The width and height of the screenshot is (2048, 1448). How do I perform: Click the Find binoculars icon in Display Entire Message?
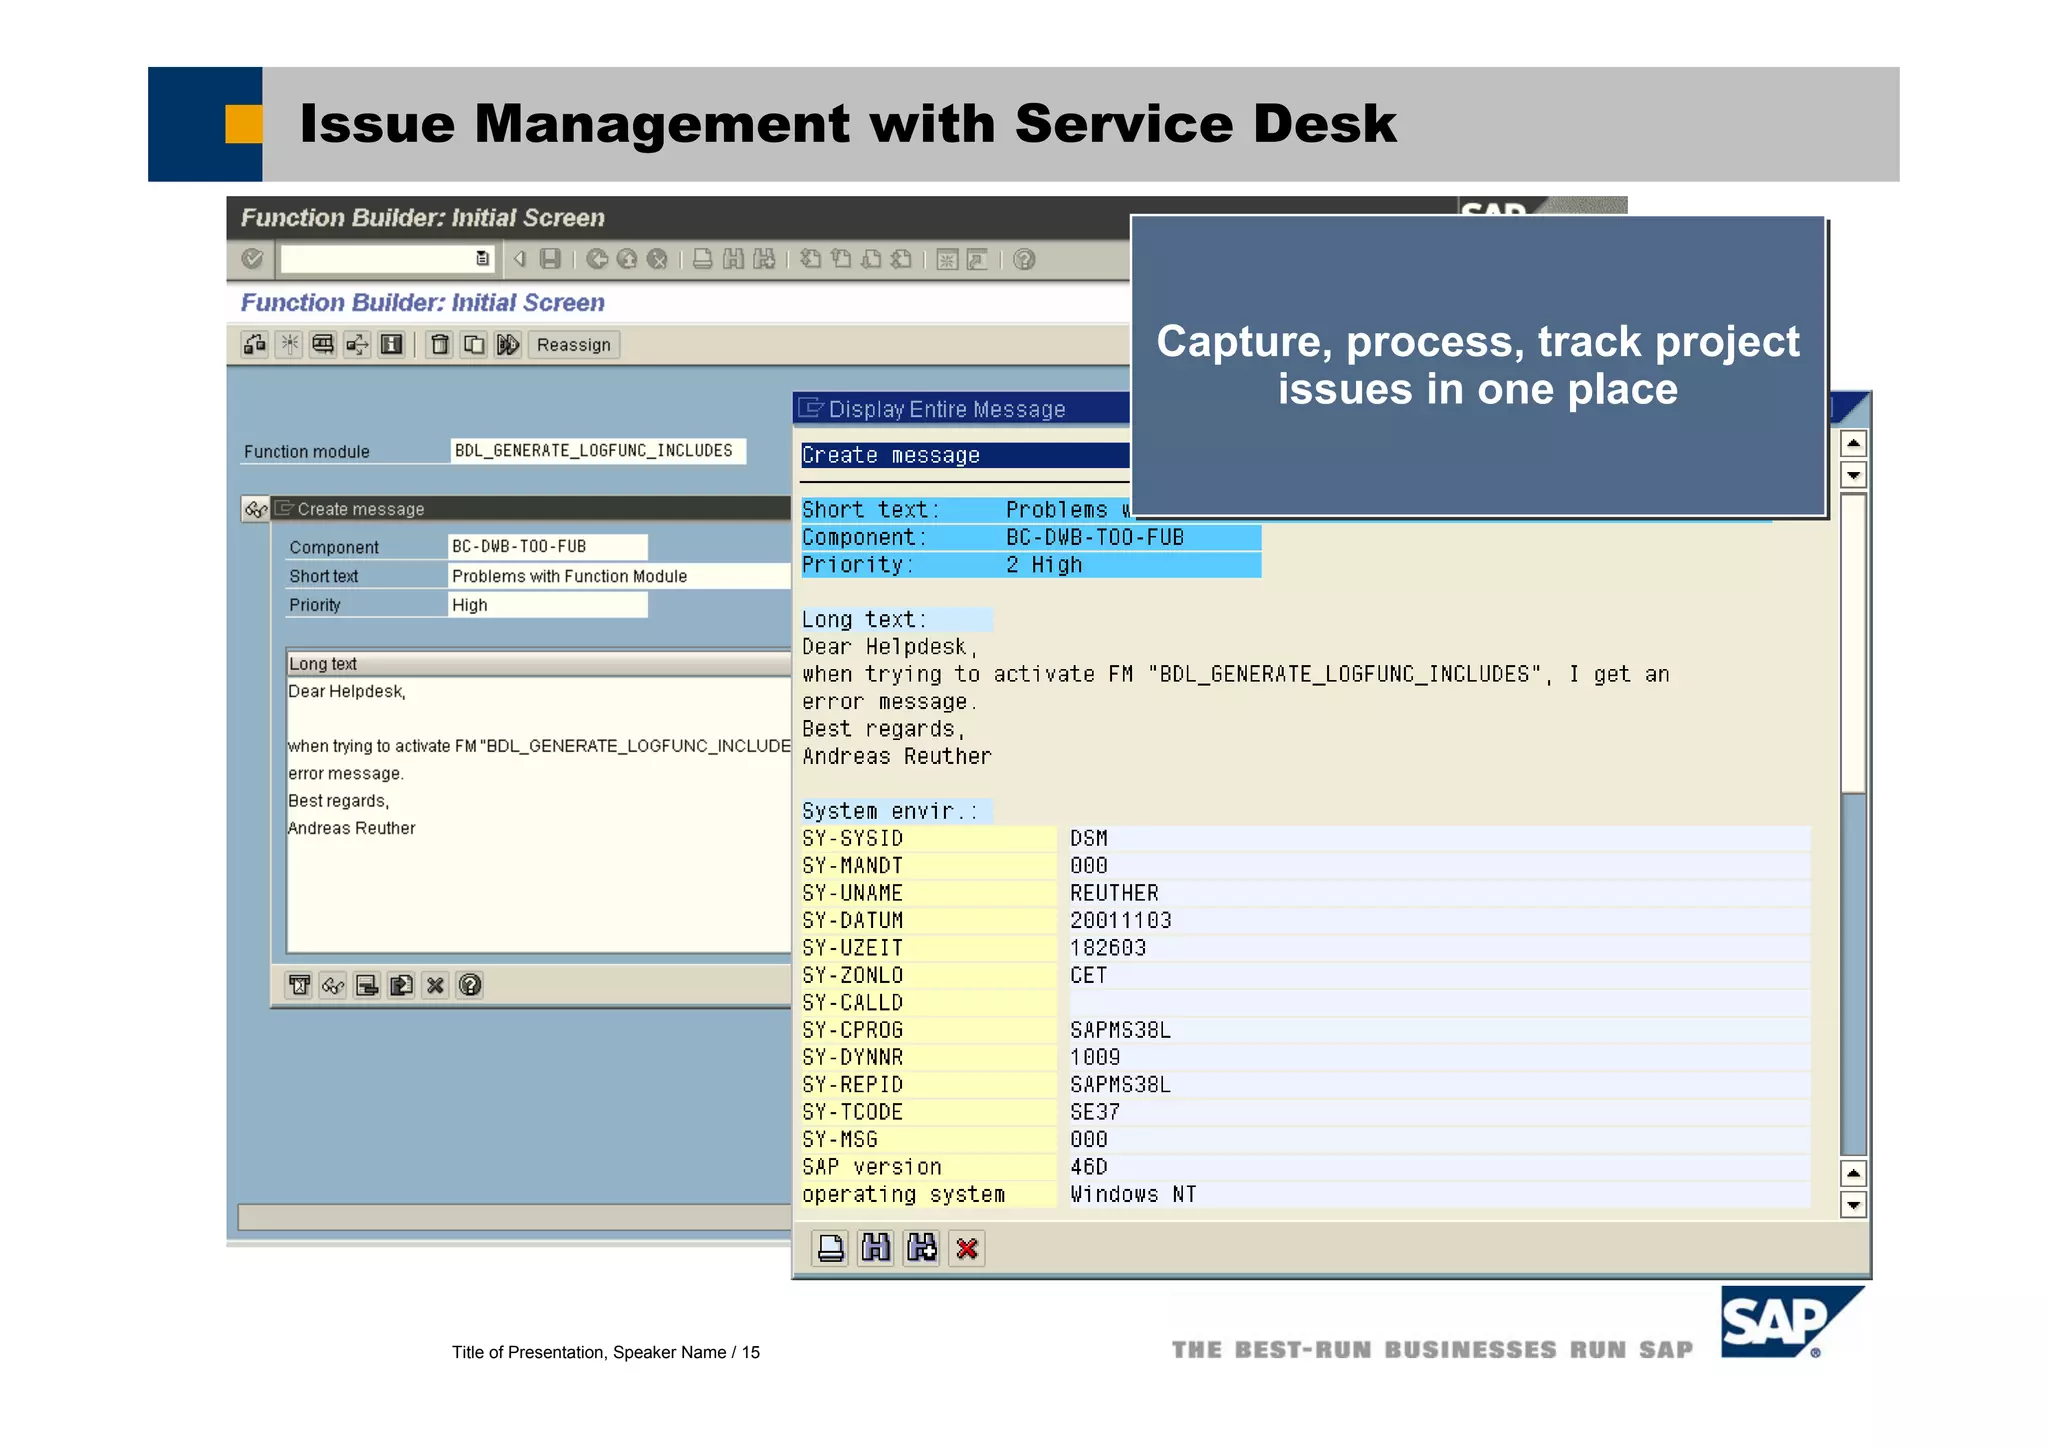coord(876,1248)
